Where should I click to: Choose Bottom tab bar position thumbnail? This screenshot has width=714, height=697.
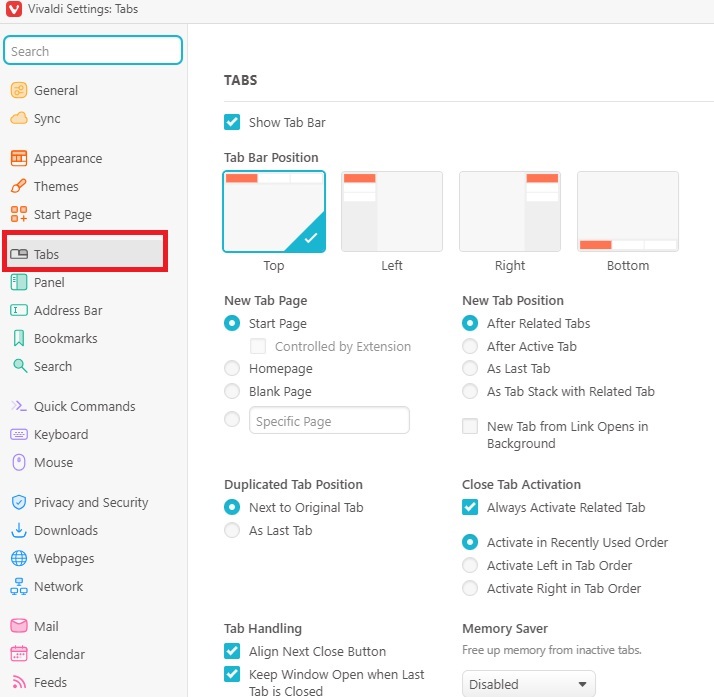628,211
